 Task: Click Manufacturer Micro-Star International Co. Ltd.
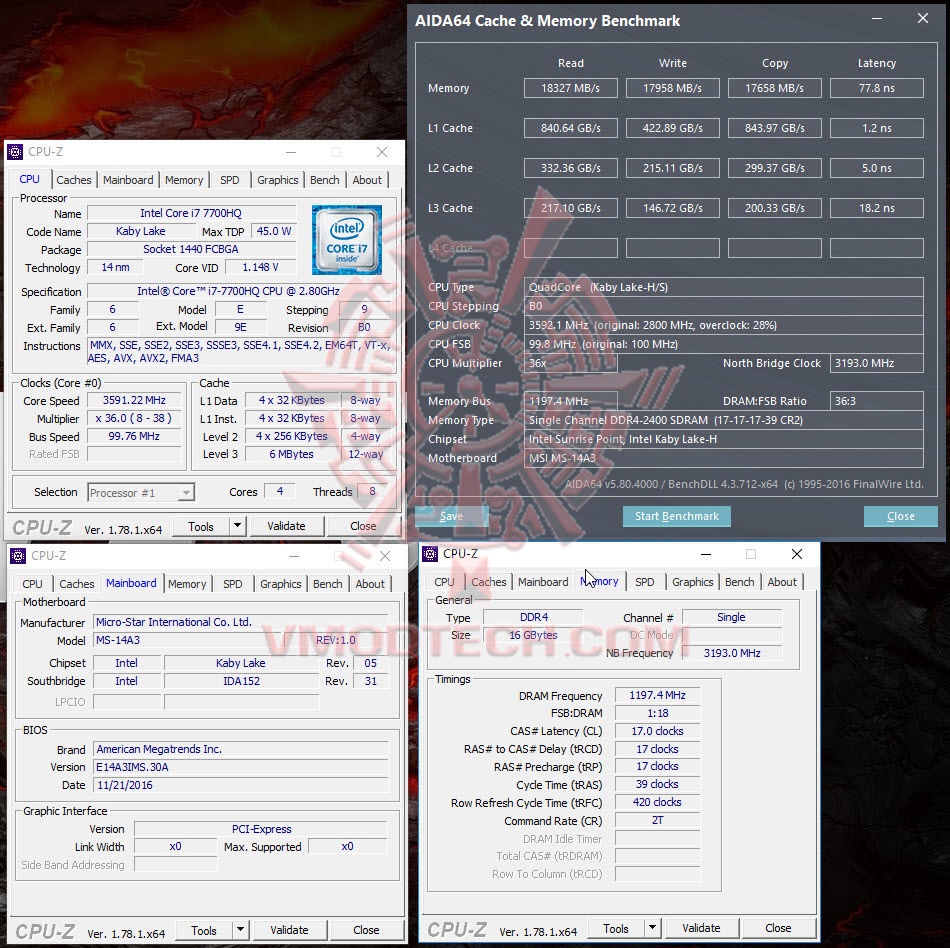[241, 622]
